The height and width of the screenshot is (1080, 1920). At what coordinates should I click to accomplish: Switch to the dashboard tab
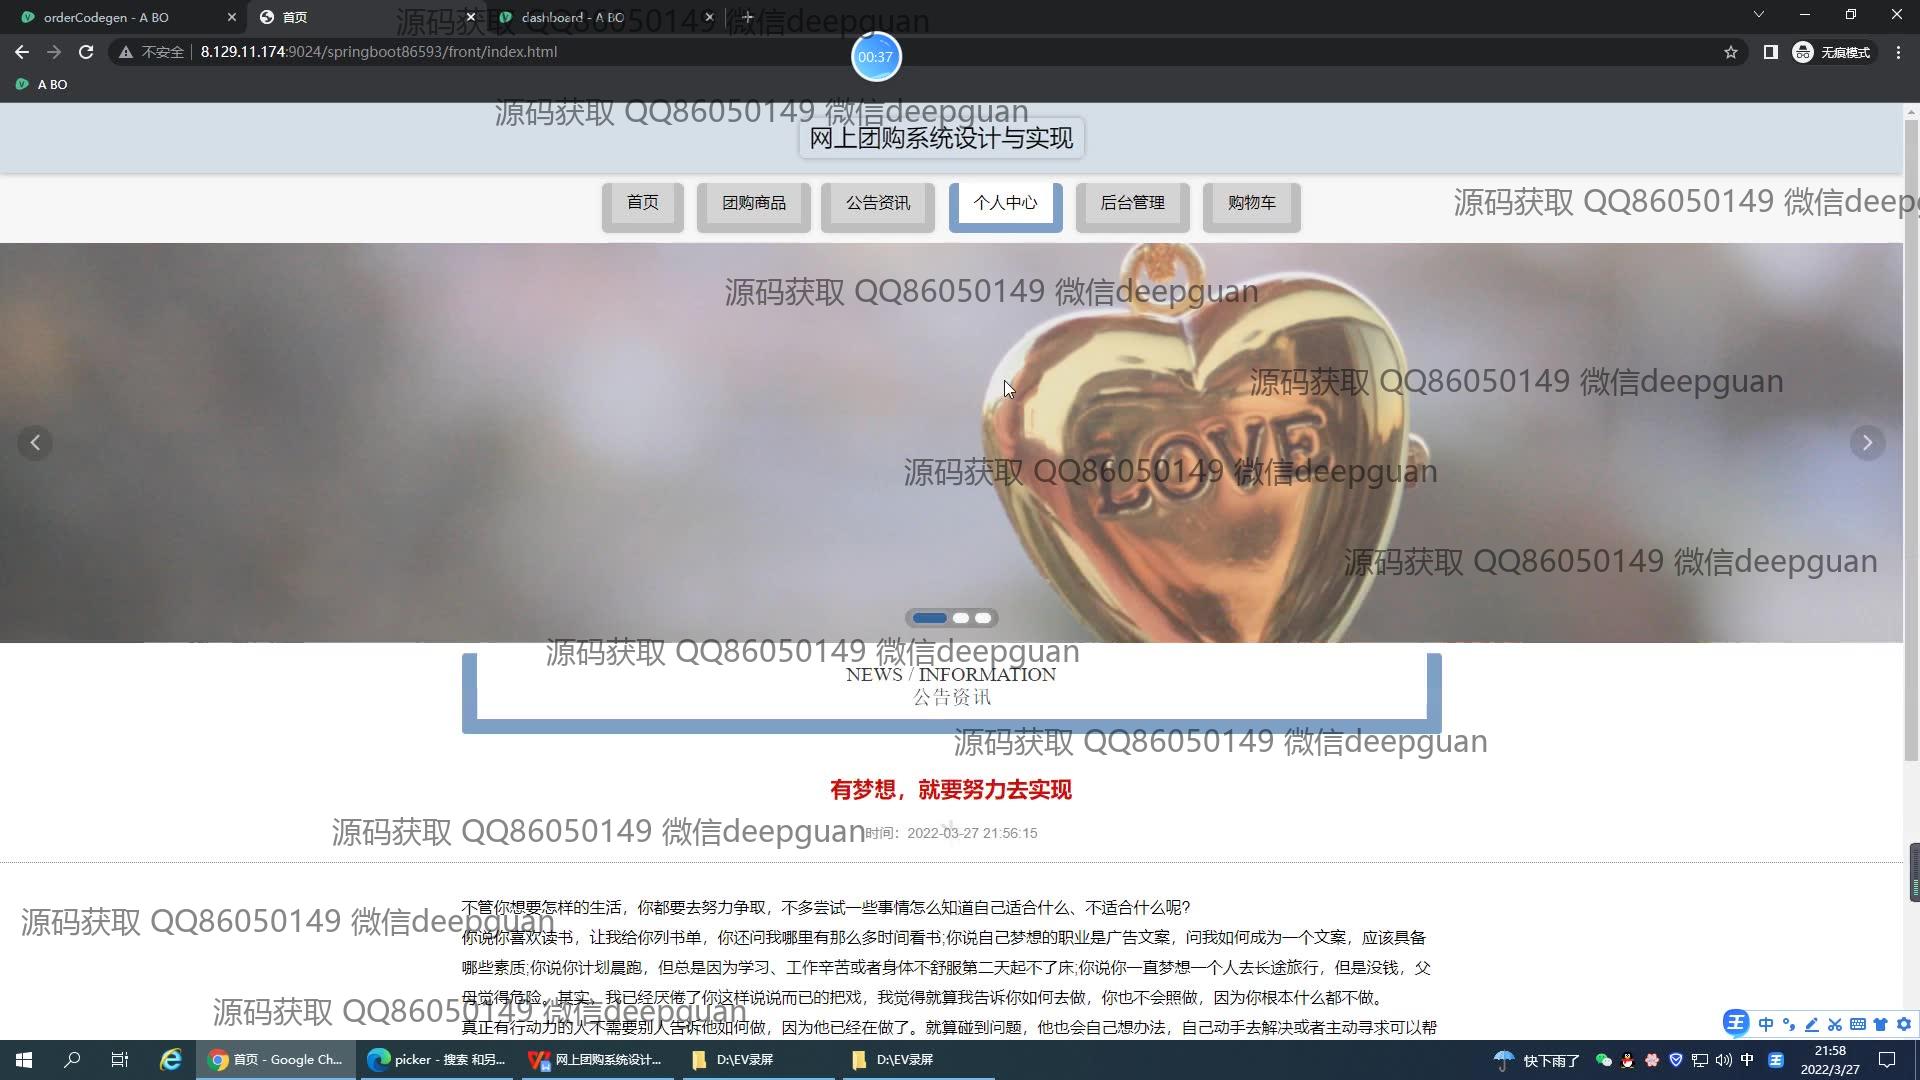pos(572,17)
